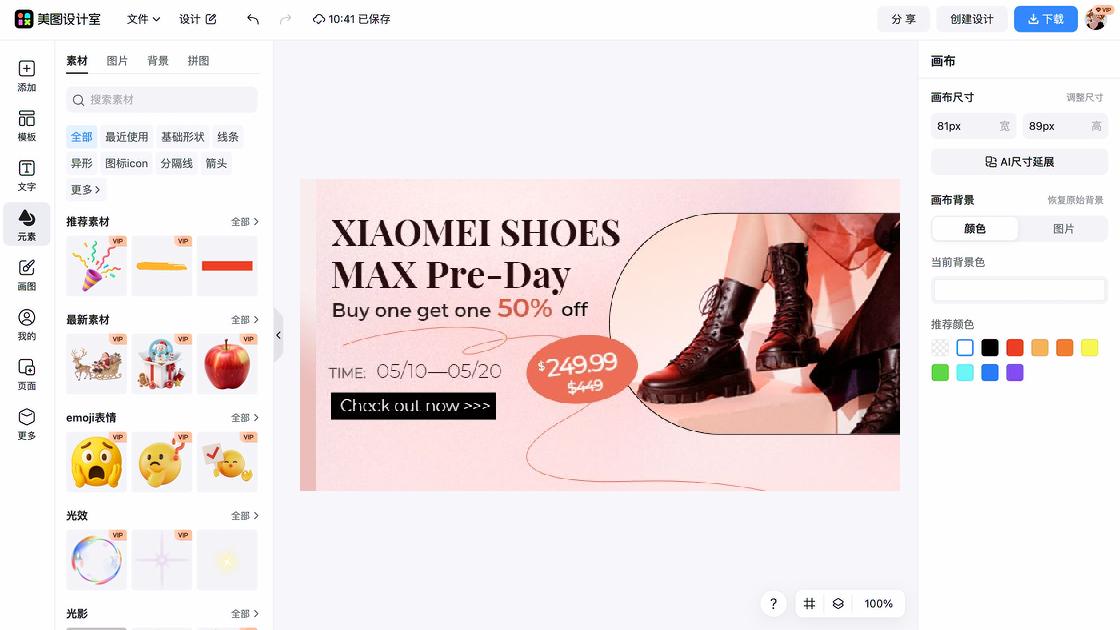Switch canvas background to 图片 mode

coord(1063,229)
